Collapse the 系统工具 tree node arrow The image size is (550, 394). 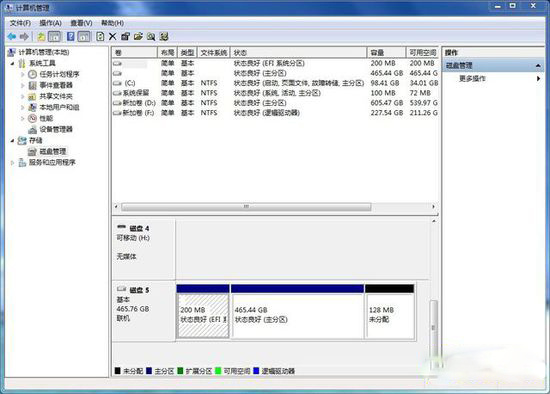click(x=13, y=64)
